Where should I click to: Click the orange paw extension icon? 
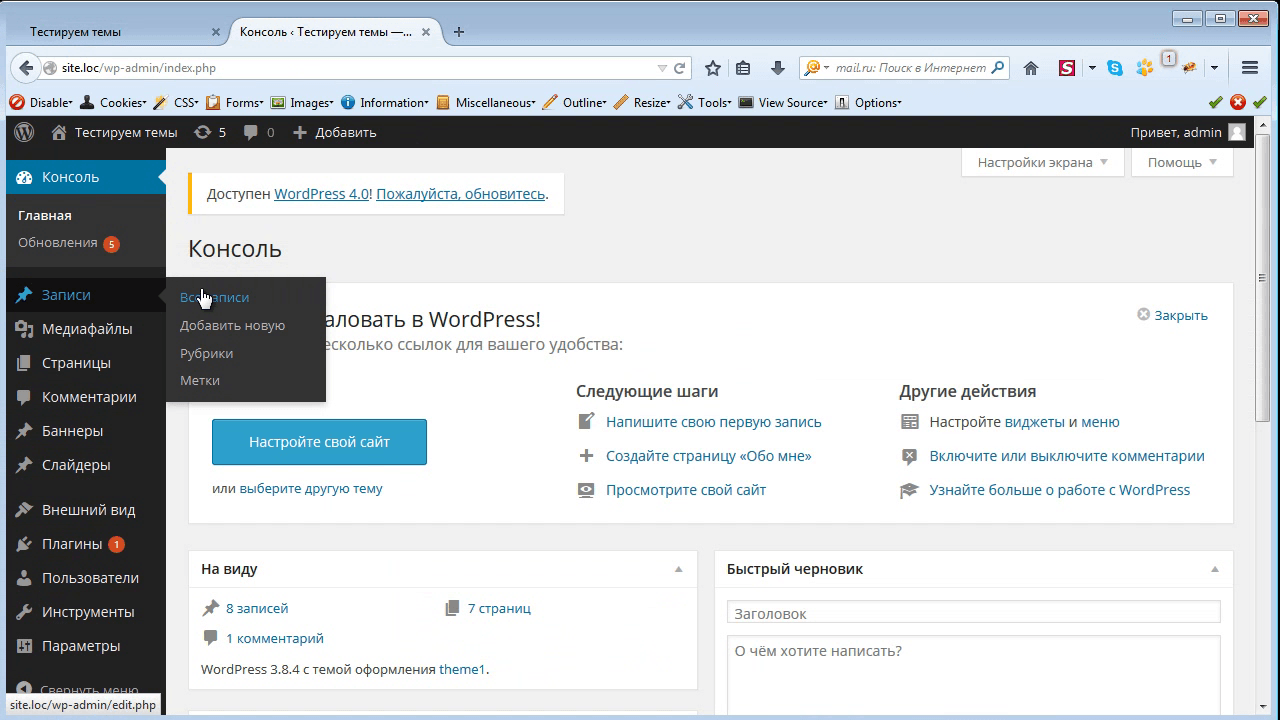pos(1145,68)
